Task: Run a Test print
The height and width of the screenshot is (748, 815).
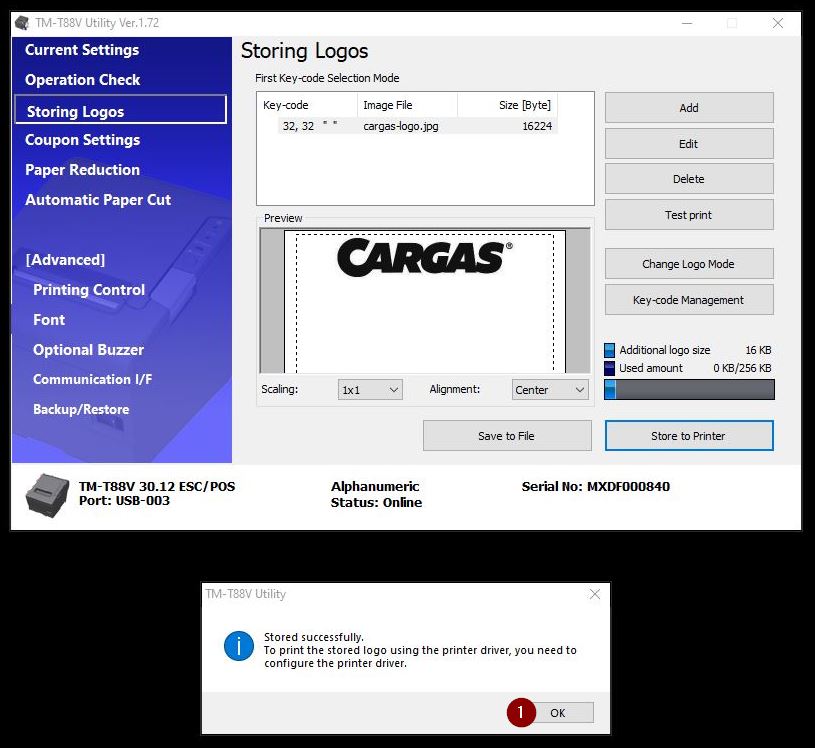Action: 689,215
